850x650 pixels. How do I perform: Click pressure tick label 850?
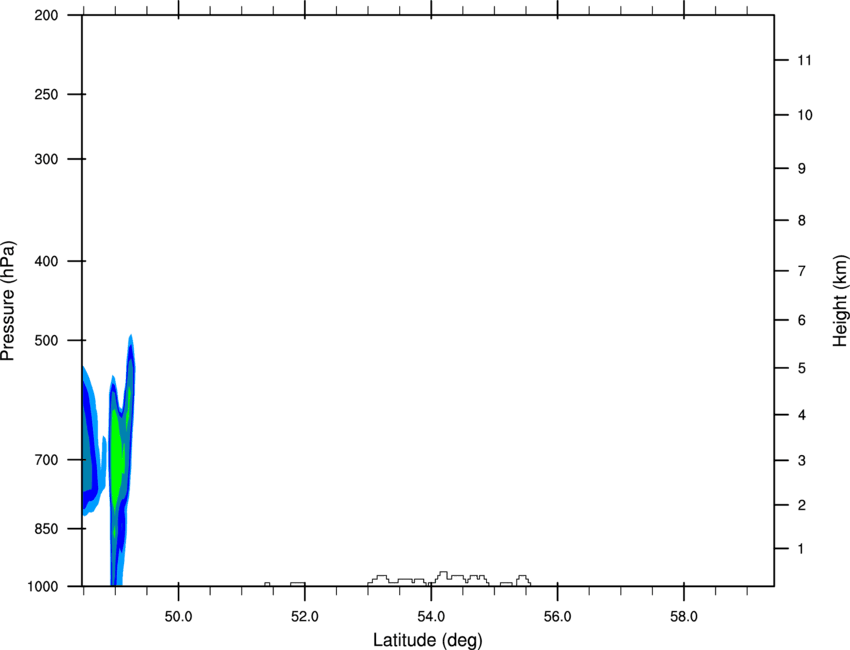click(46, 529)
